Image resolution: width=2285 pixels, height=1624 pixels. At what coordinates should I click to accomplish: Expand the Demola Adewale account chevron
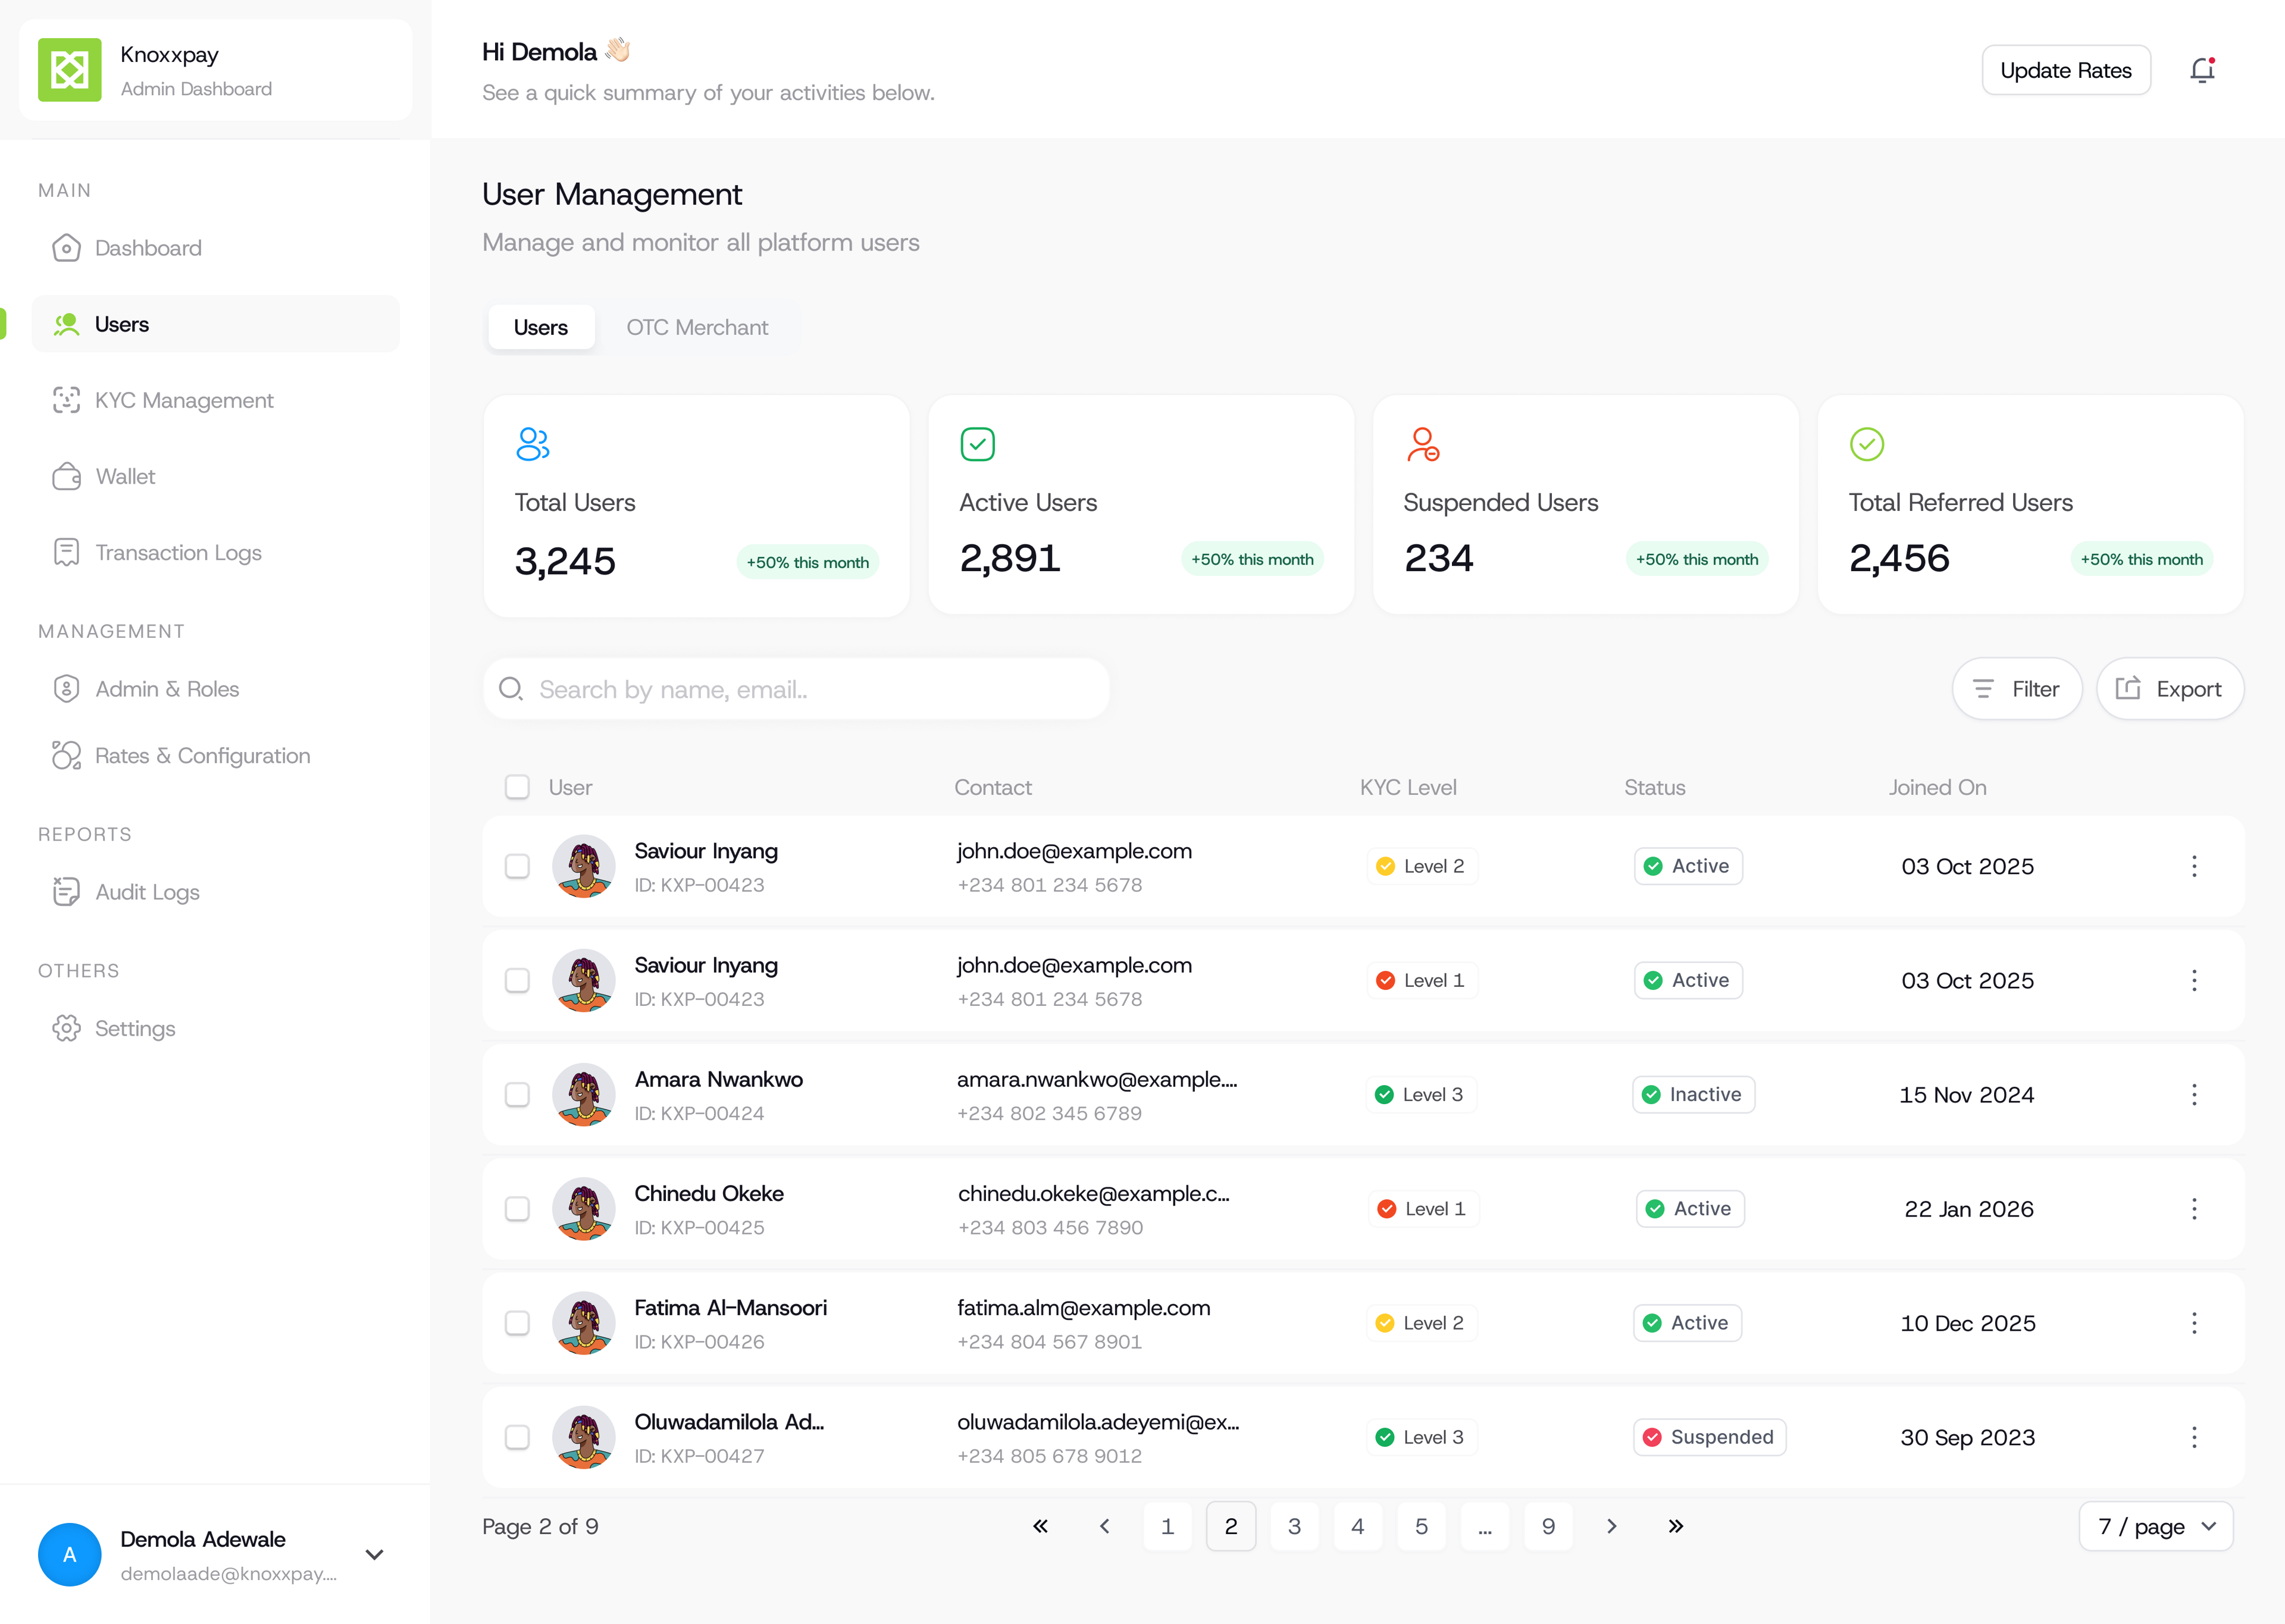(x=374, y=1555)
